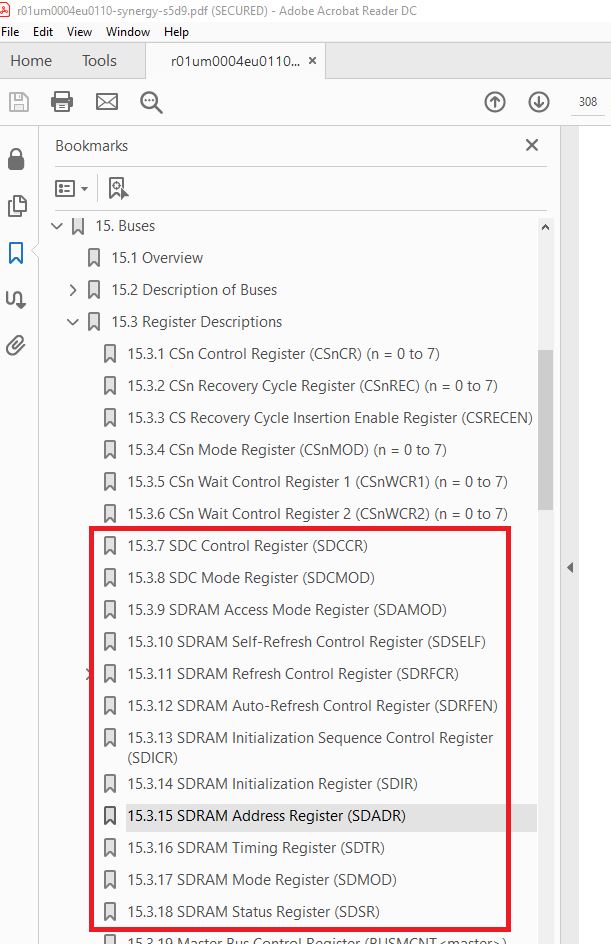Click the Print file icon
This screenshot has width=611, height=944.
[62, 101]
